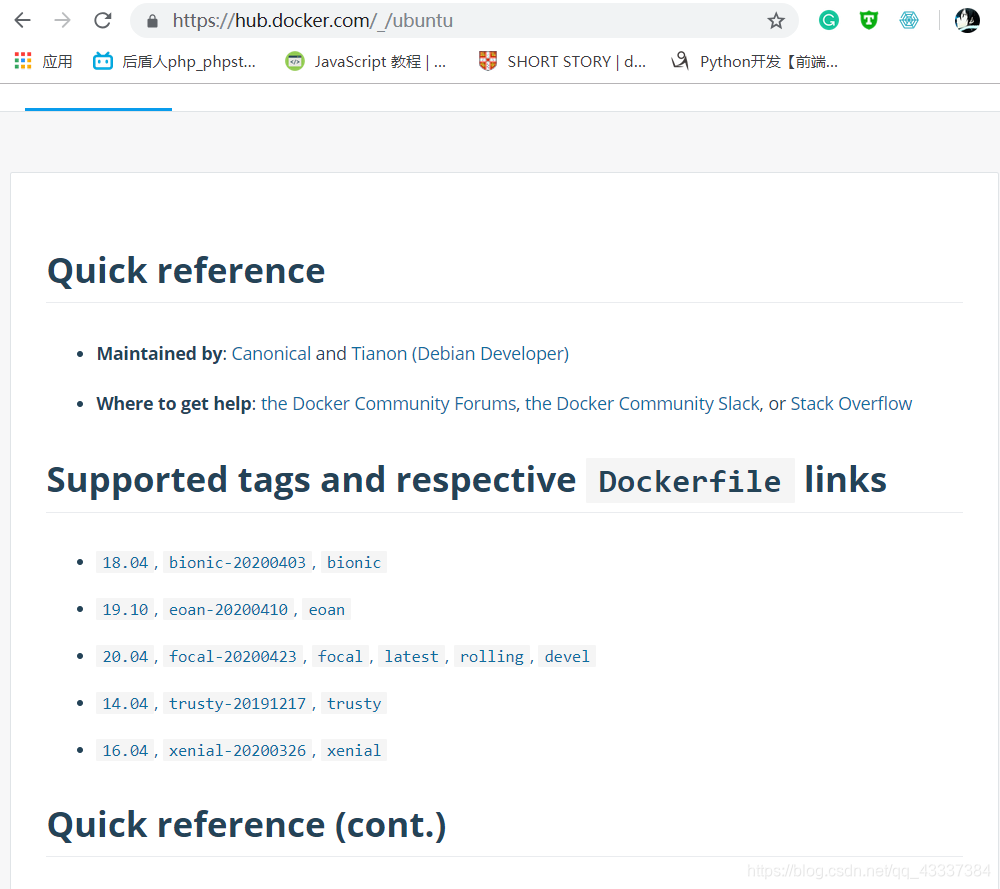Click the 14.04 tag link
This screenshot has height=889, width=1000.
pos(125,703)
